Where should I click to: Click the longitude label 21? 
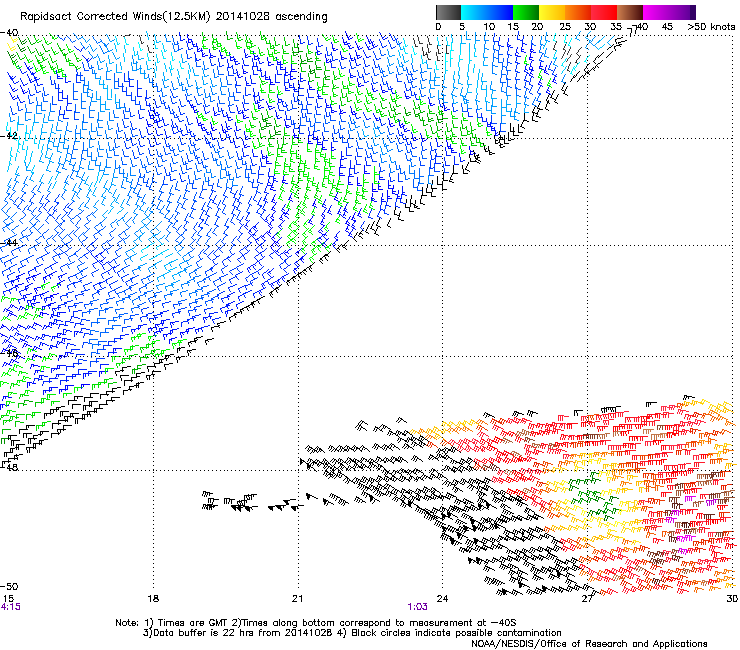297,599
